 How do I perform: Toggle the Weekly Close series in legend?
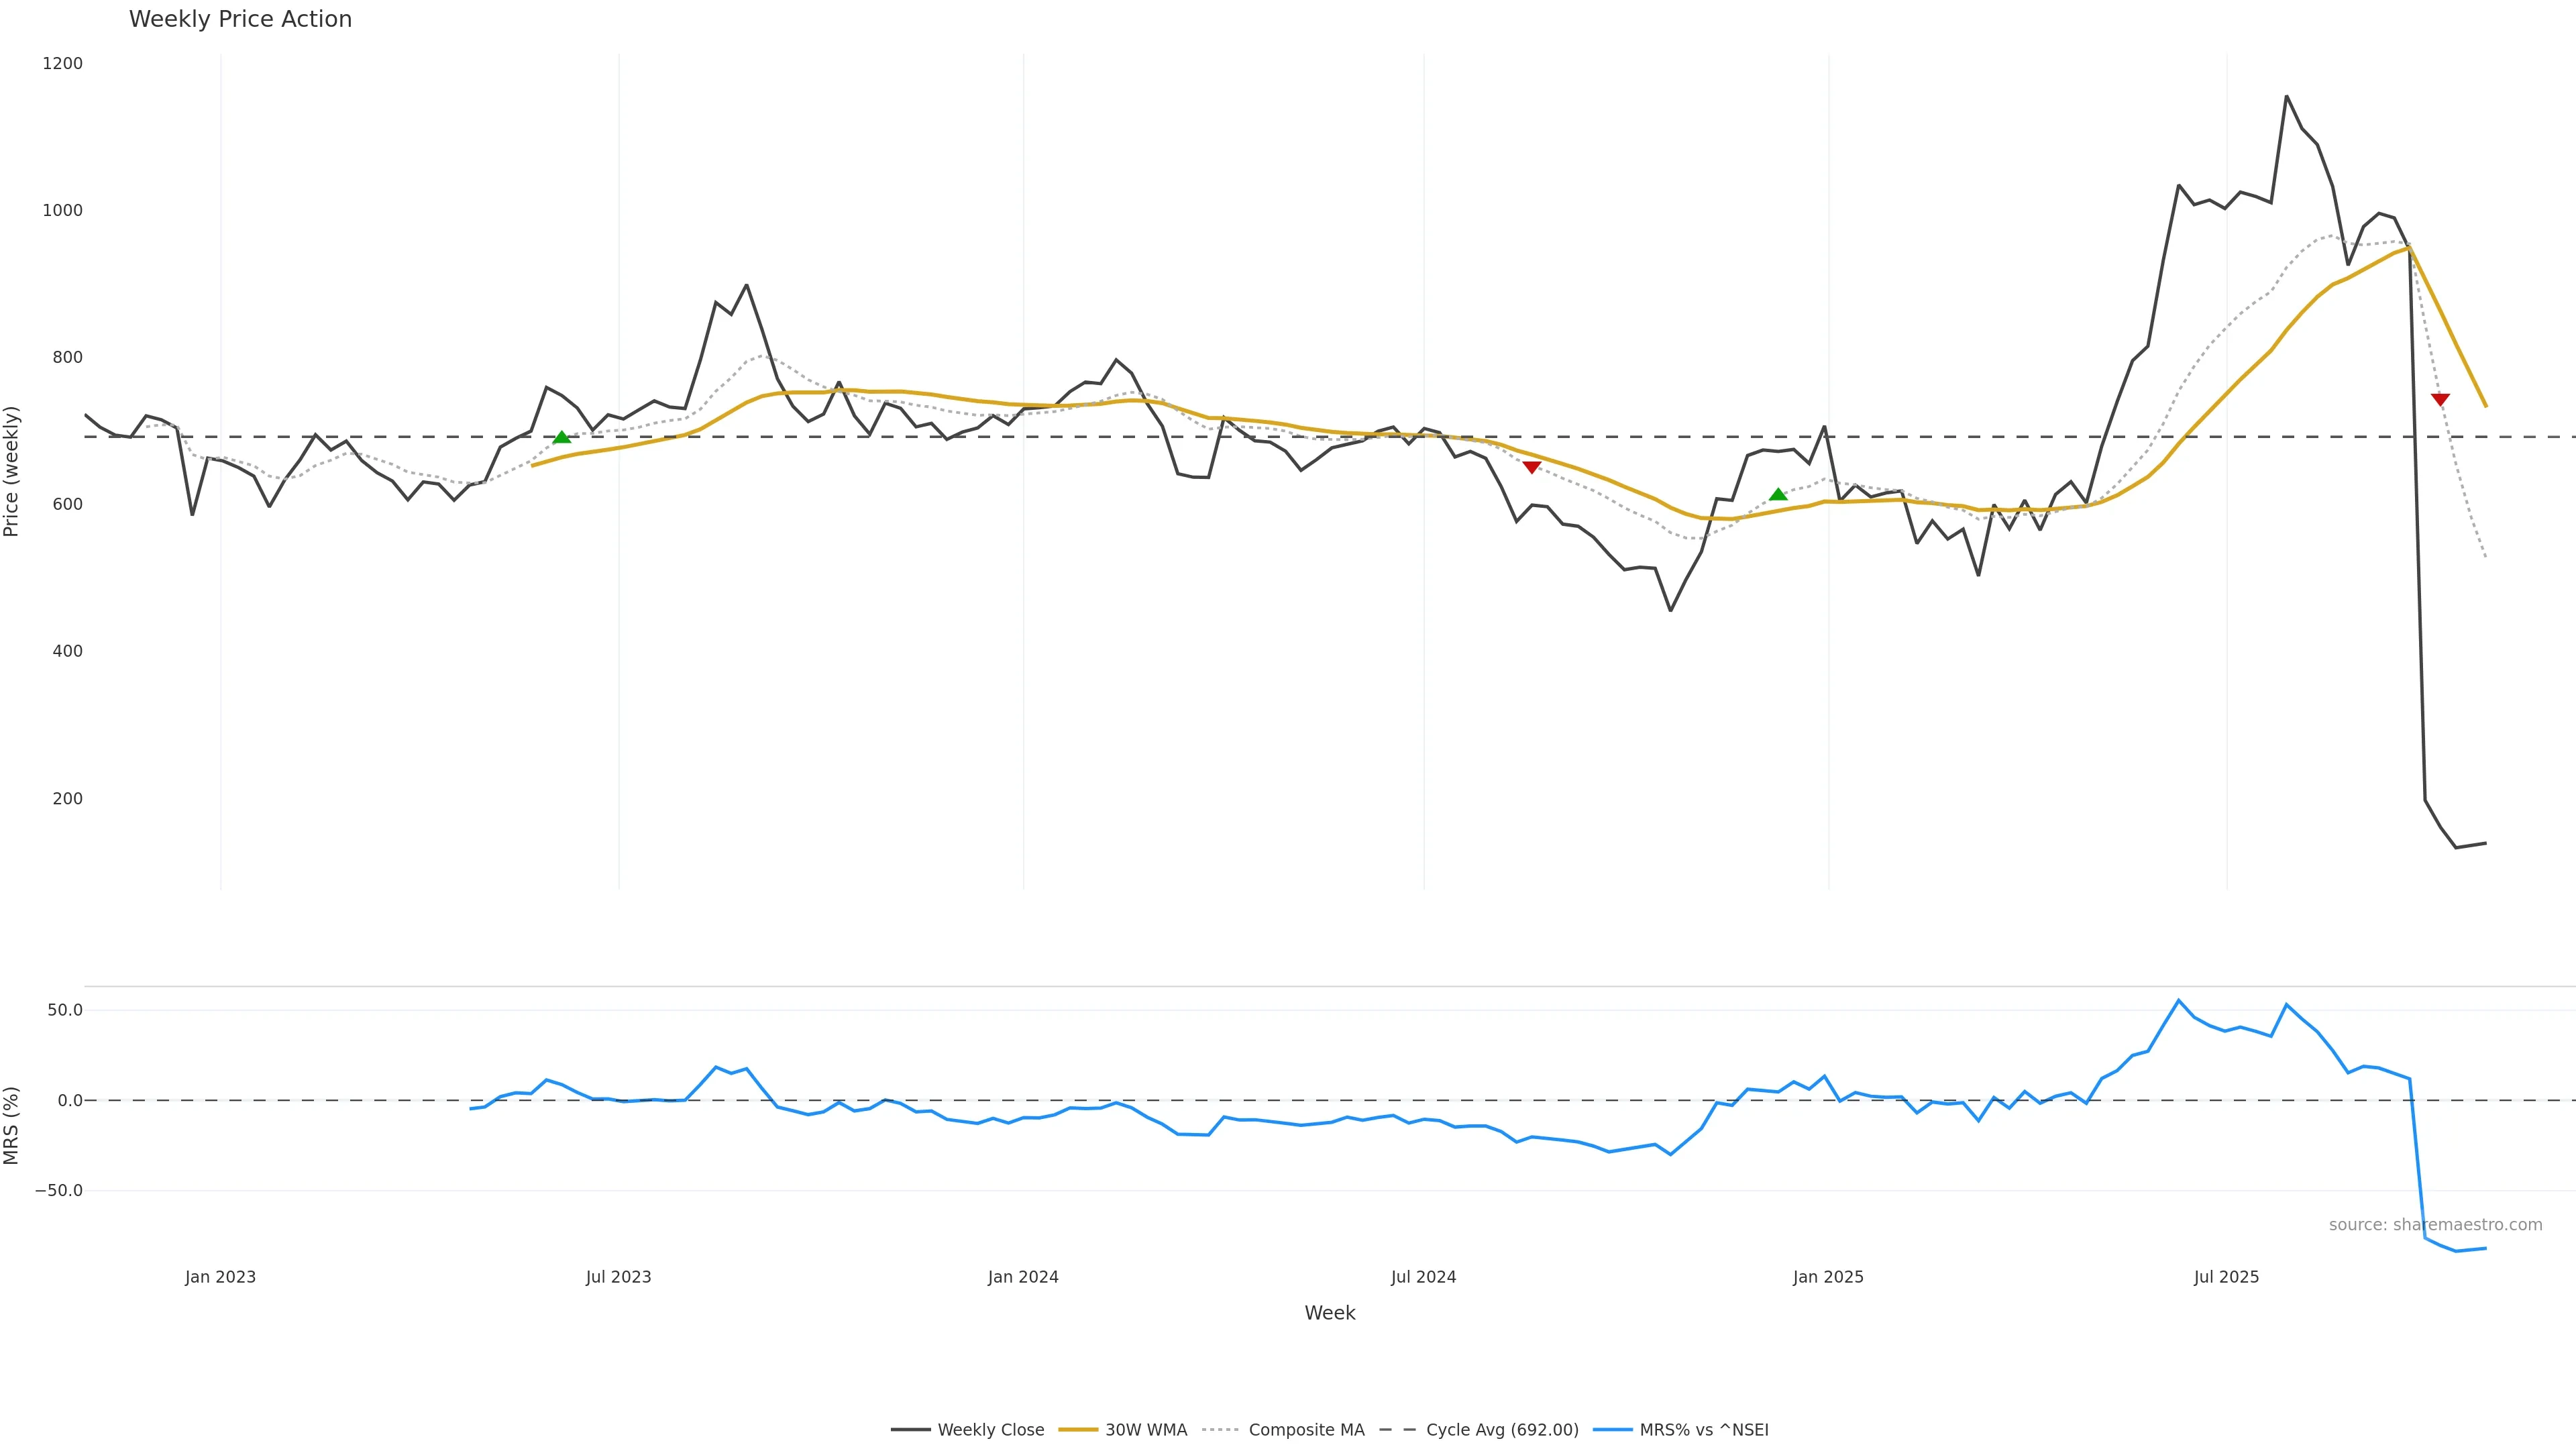(990, 1430)
